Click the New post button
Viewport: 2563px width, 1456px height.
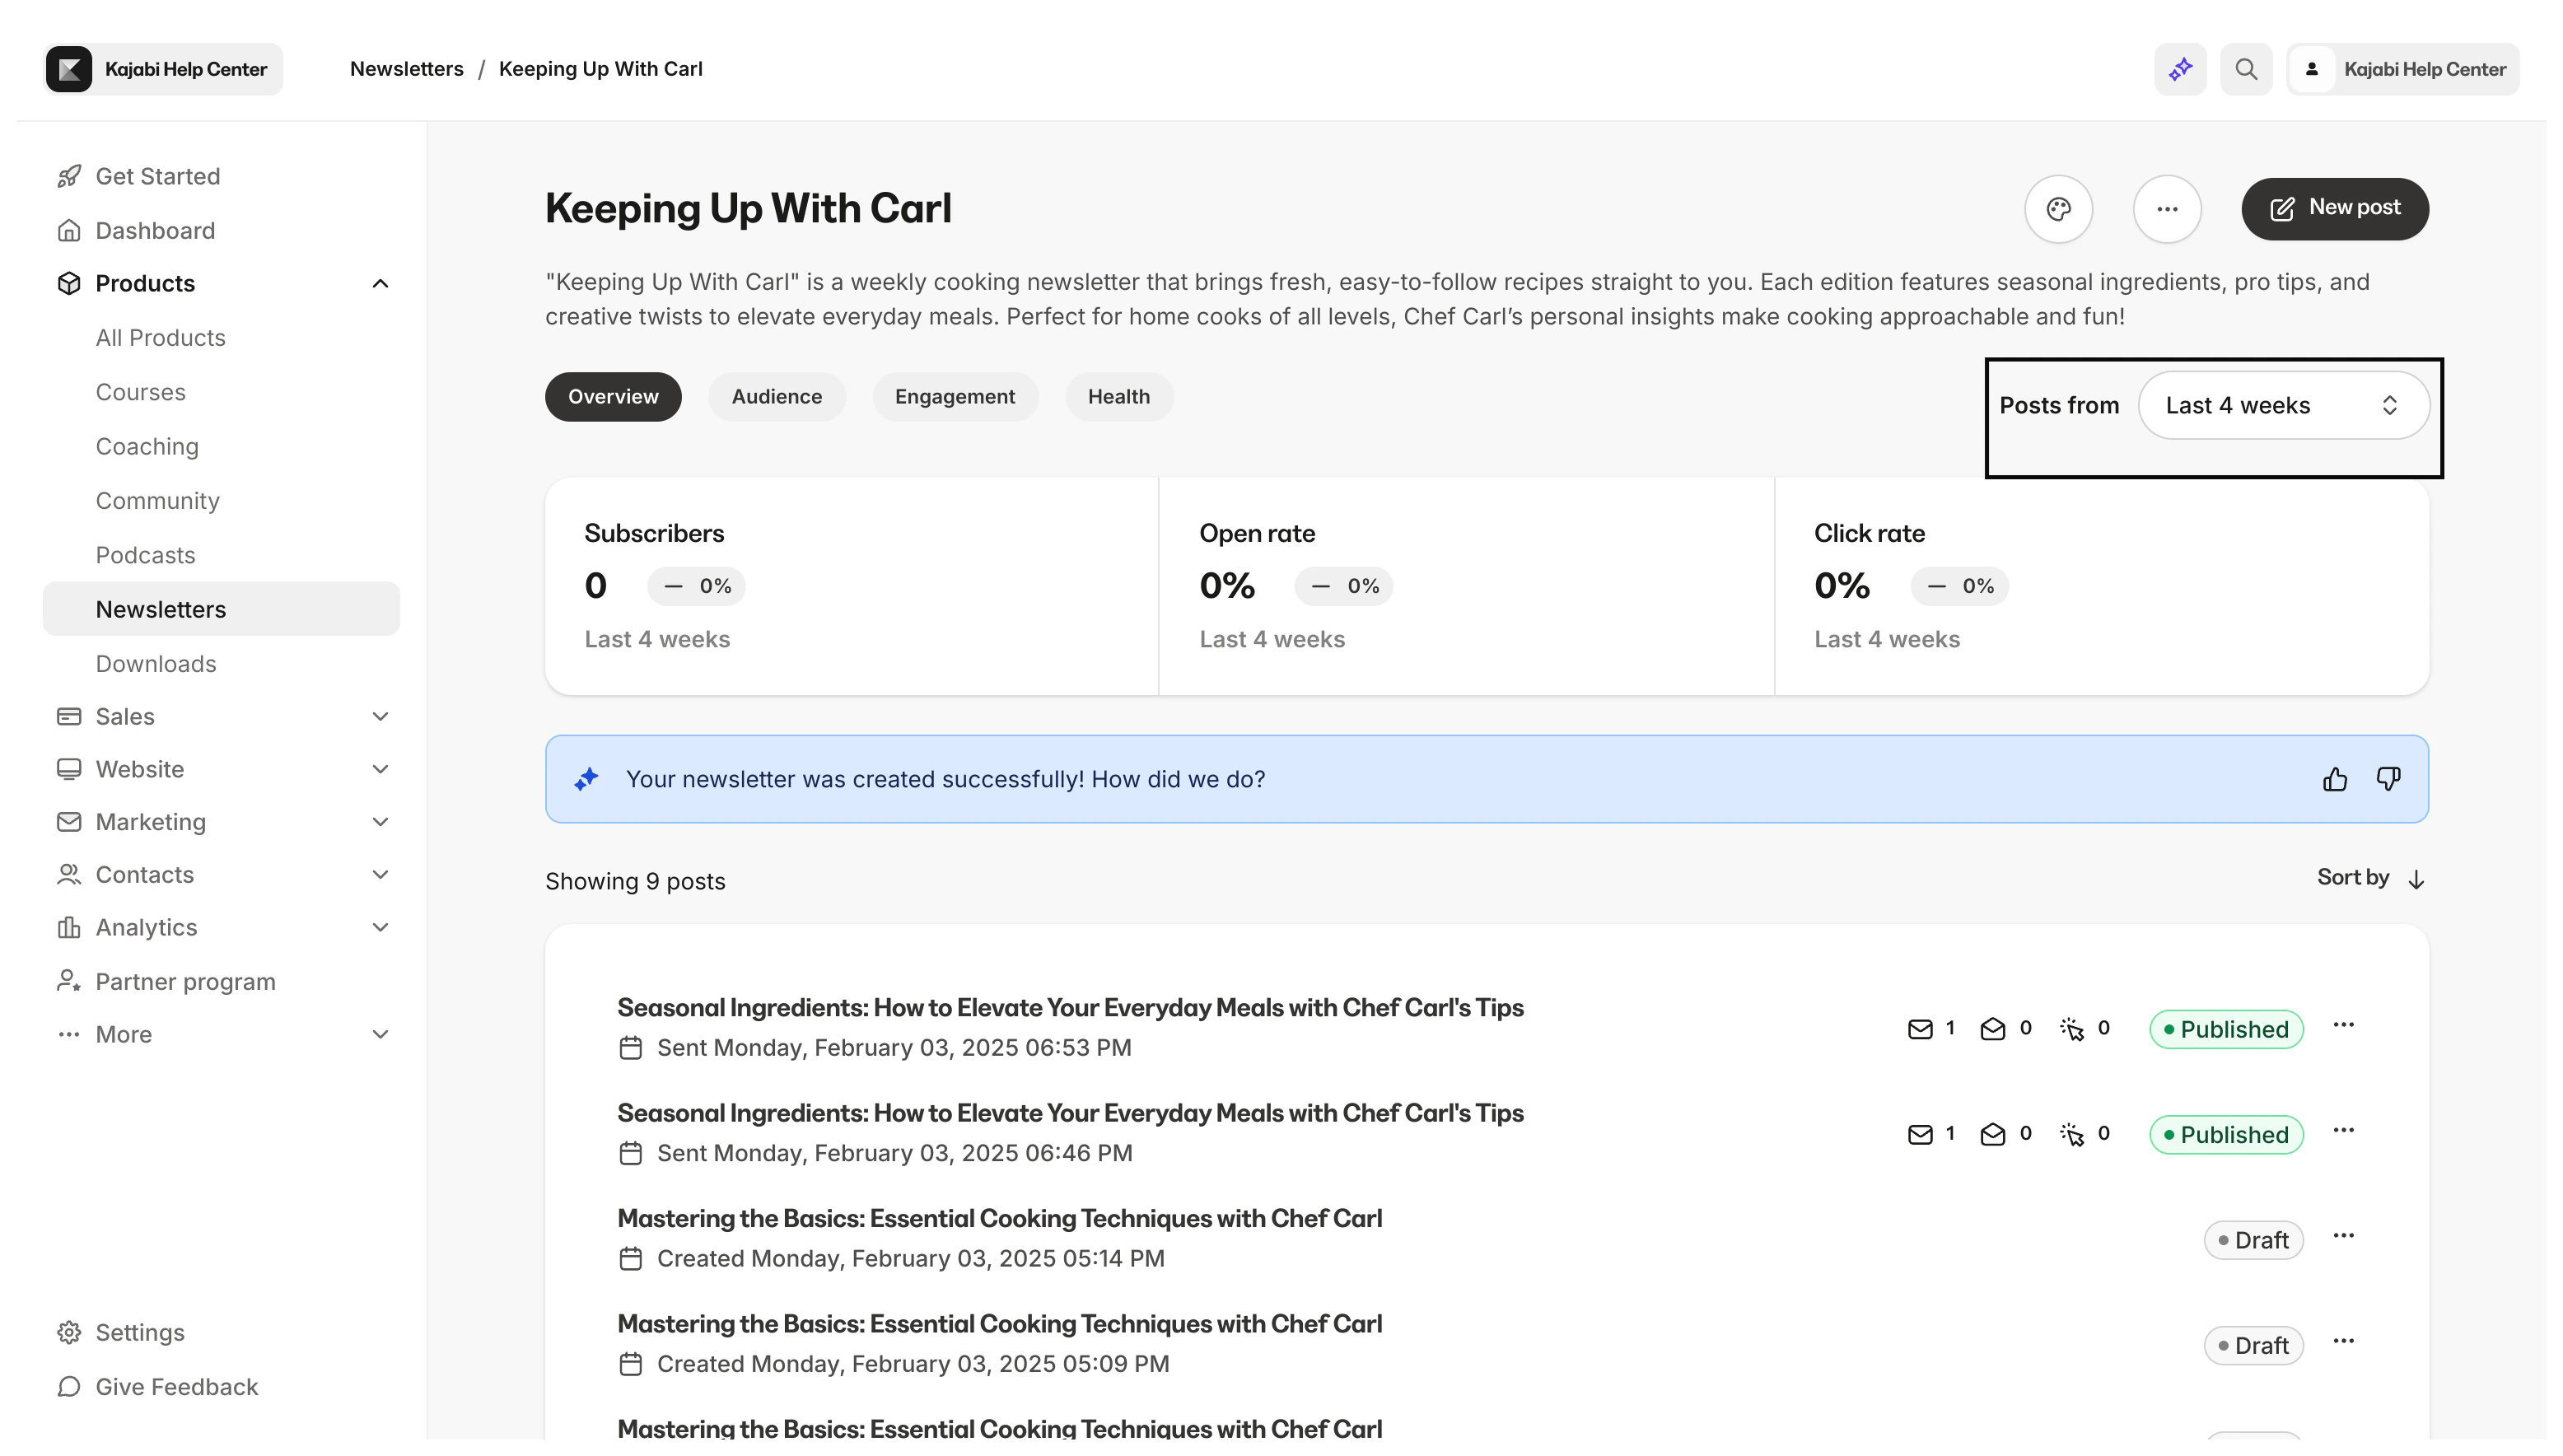(x=2334, y=209)
